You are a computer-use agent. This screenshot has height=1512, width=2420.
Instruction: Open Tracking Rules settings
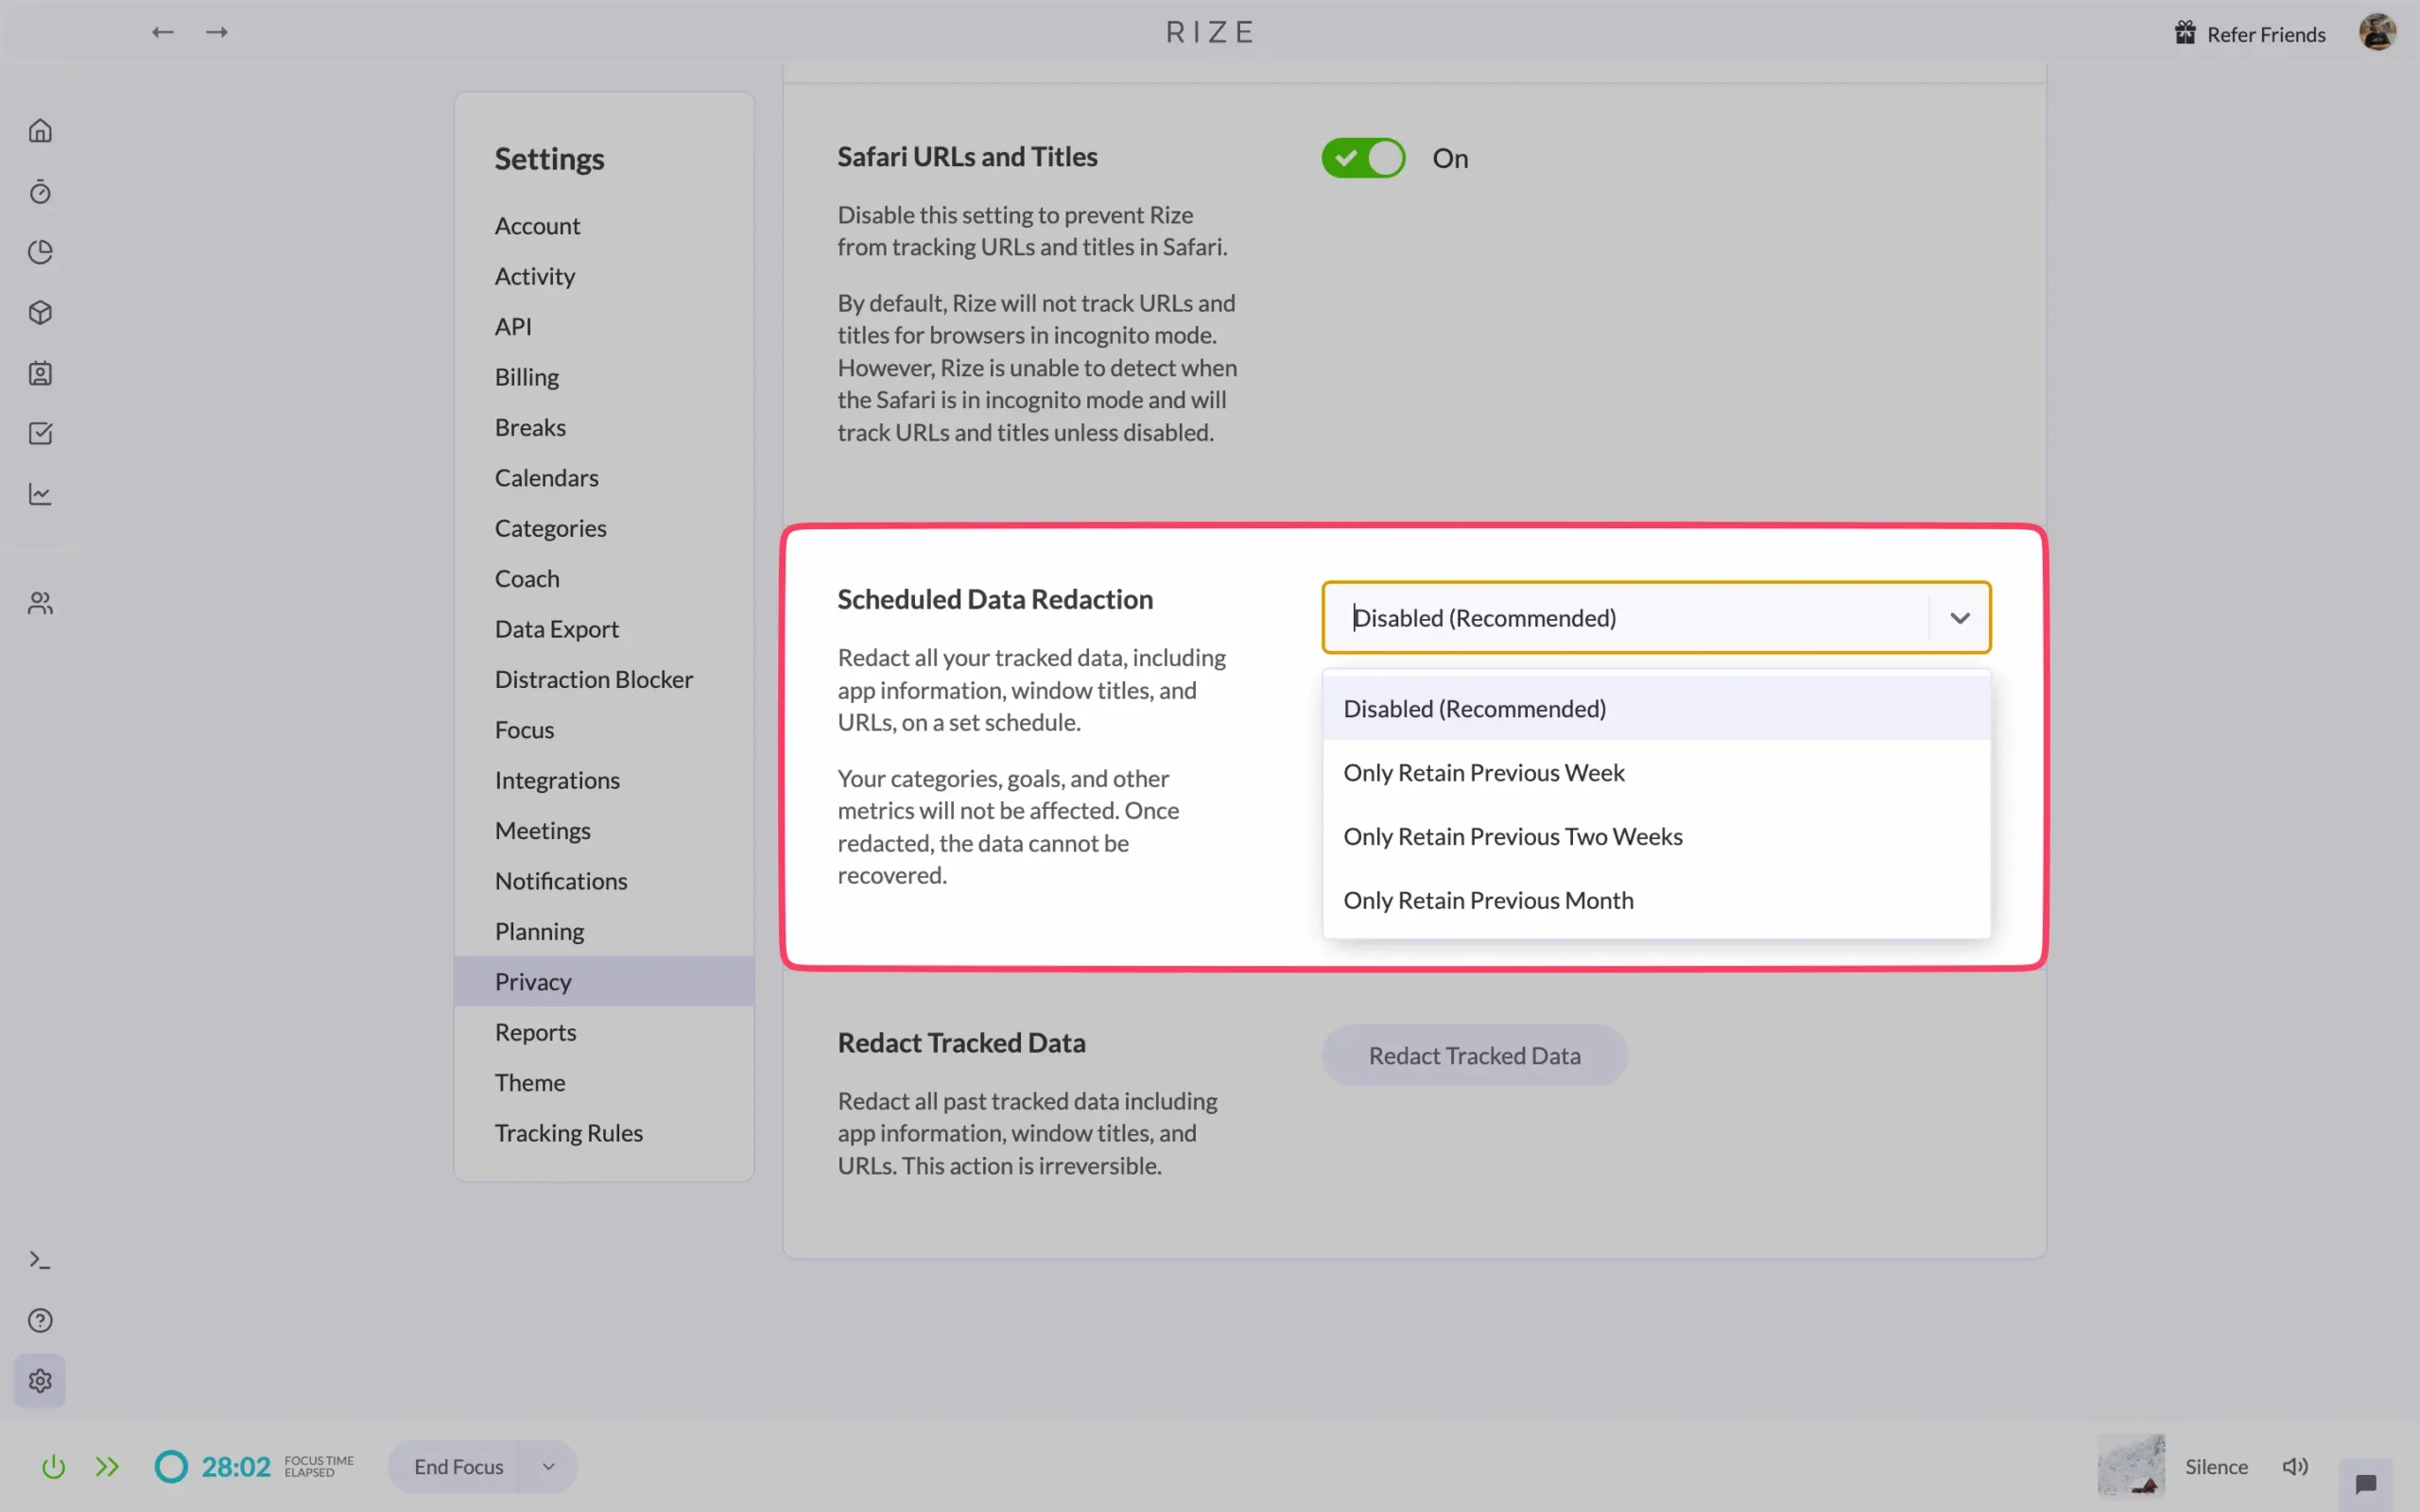click(604, 1133)
